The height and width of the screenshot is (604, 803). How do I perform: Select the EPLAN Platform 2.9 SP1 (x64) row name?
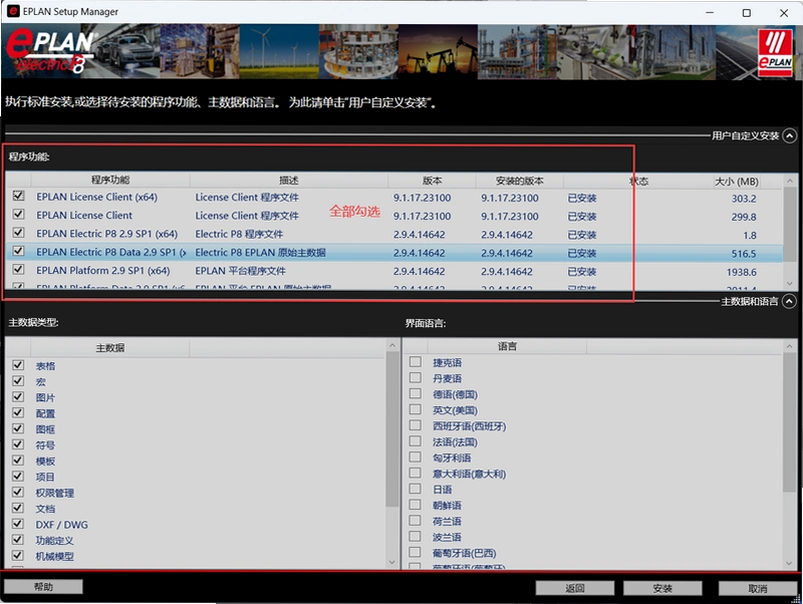(103, 270)
